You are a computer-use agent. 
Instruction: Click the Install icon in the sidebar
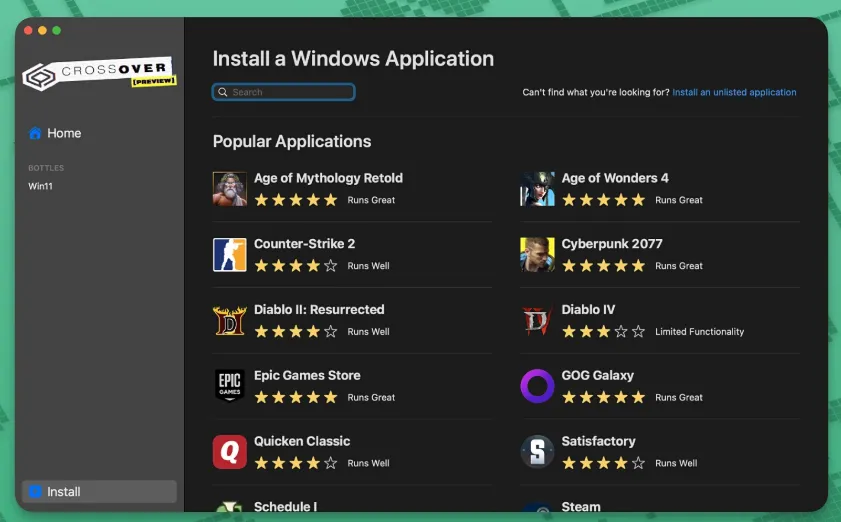(x=35, y=491)
